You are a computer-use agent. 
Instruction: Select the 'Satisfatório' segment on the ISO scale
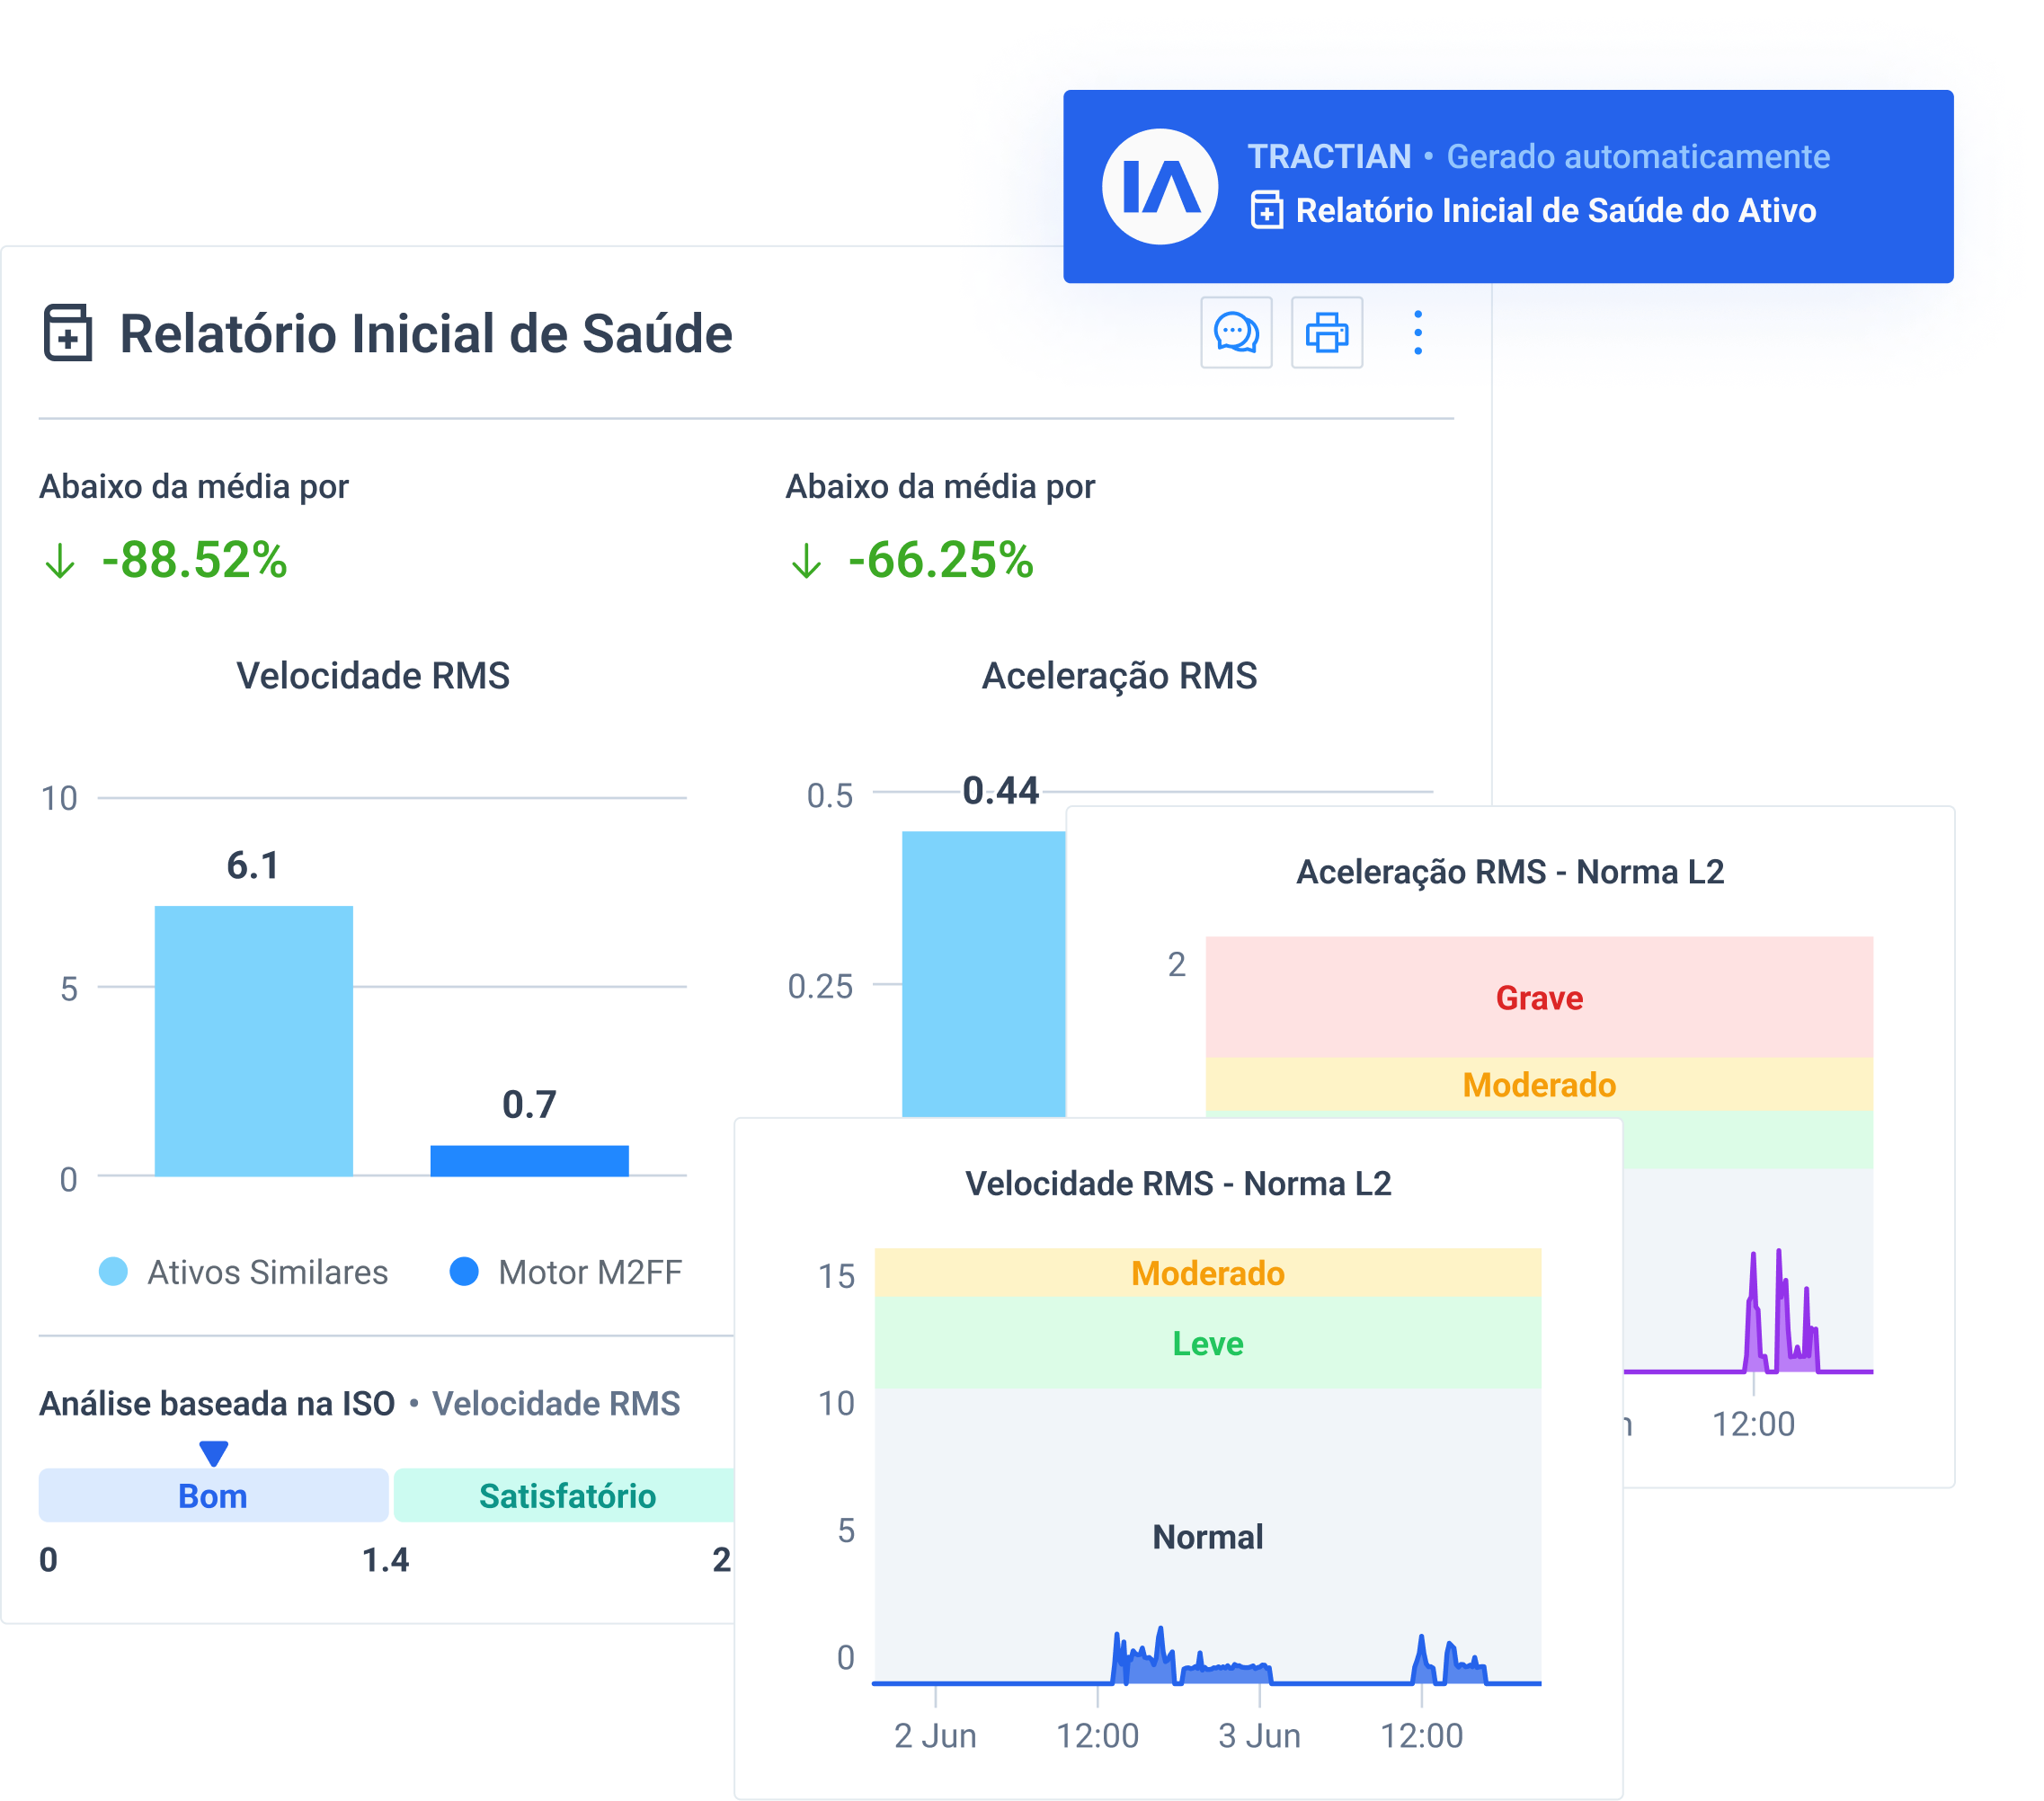point(568,1496)
